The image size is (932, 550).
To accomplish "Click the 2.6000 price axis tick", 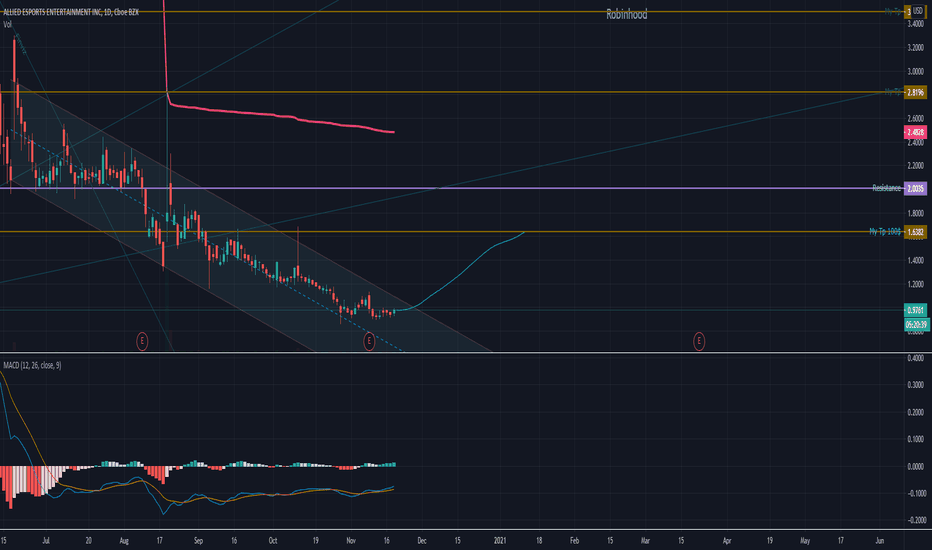I will [x=916, y=118].
